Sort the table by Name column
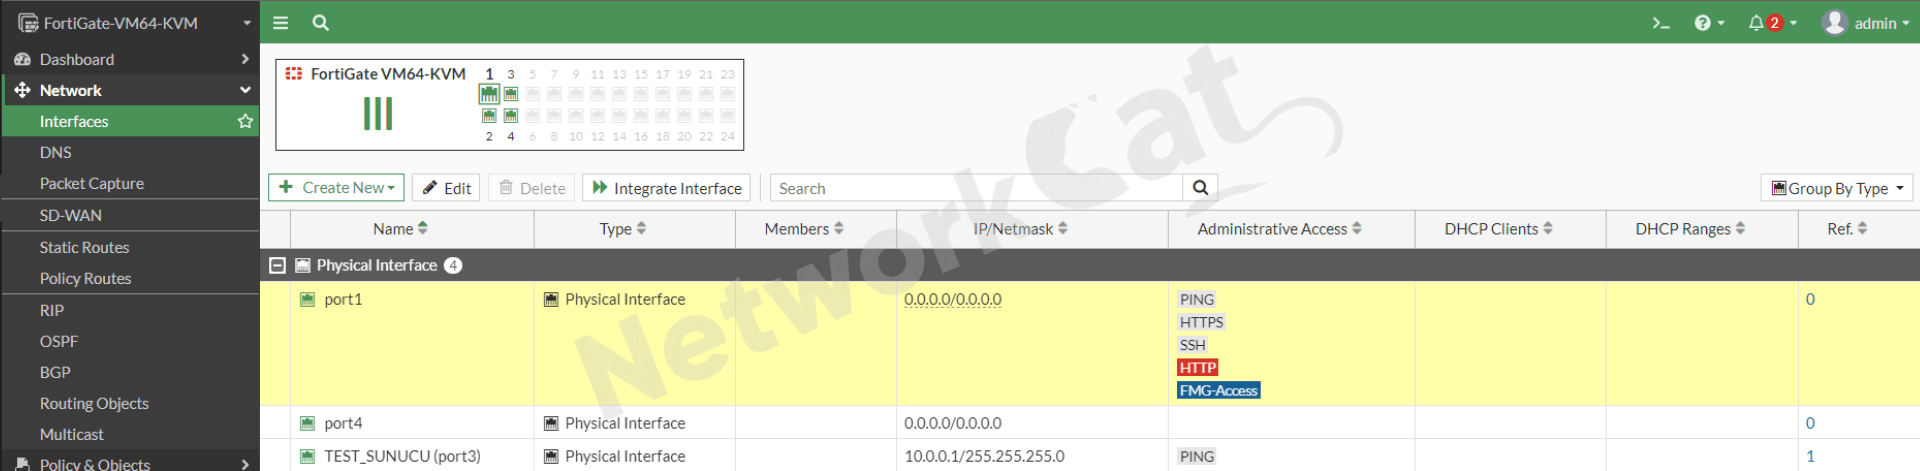 [400, 229]
